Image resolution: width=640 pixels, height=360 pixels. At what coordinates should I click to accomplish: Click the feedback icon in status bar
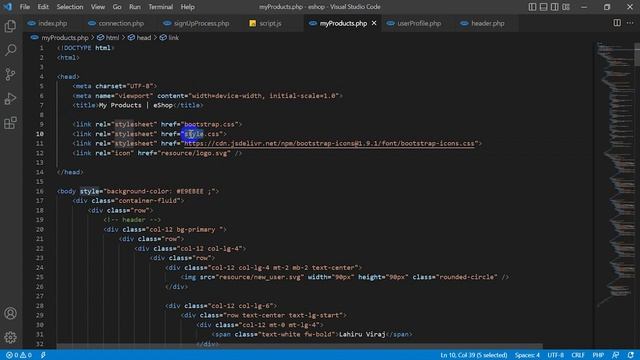tap(616, 355)
